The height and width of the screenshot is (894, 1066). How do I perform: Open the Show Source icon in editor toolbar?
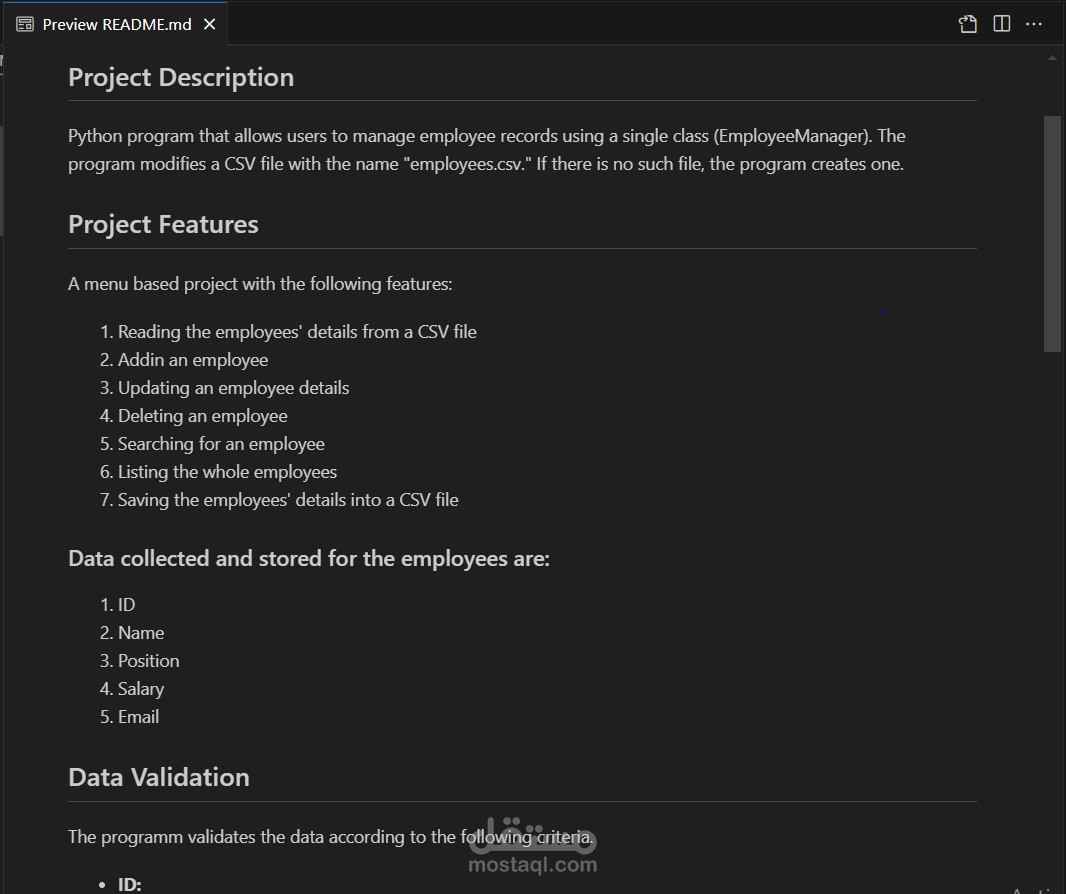coord(967,24)
